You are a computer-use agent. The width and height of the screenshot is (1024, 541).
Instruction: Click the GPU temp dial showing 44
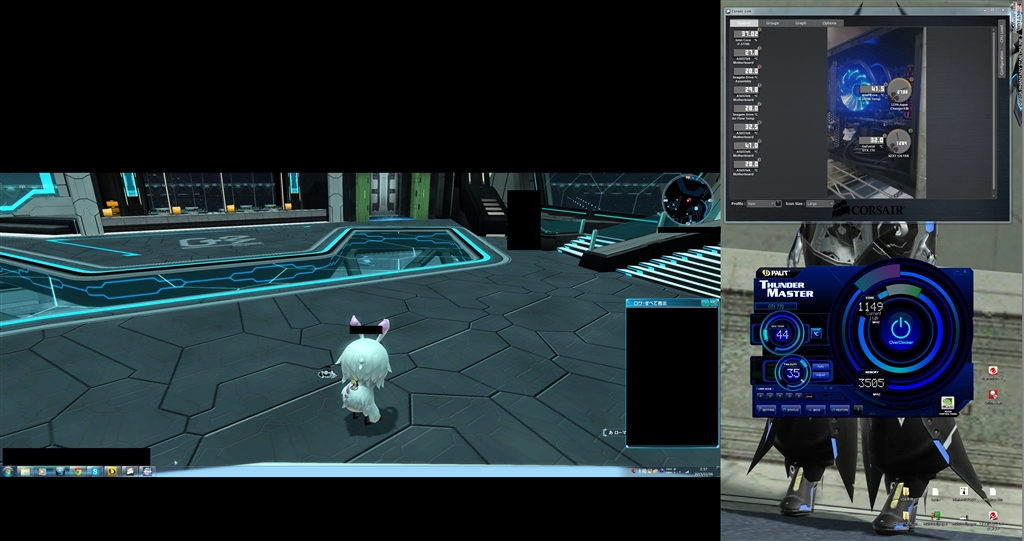[782, 335]
